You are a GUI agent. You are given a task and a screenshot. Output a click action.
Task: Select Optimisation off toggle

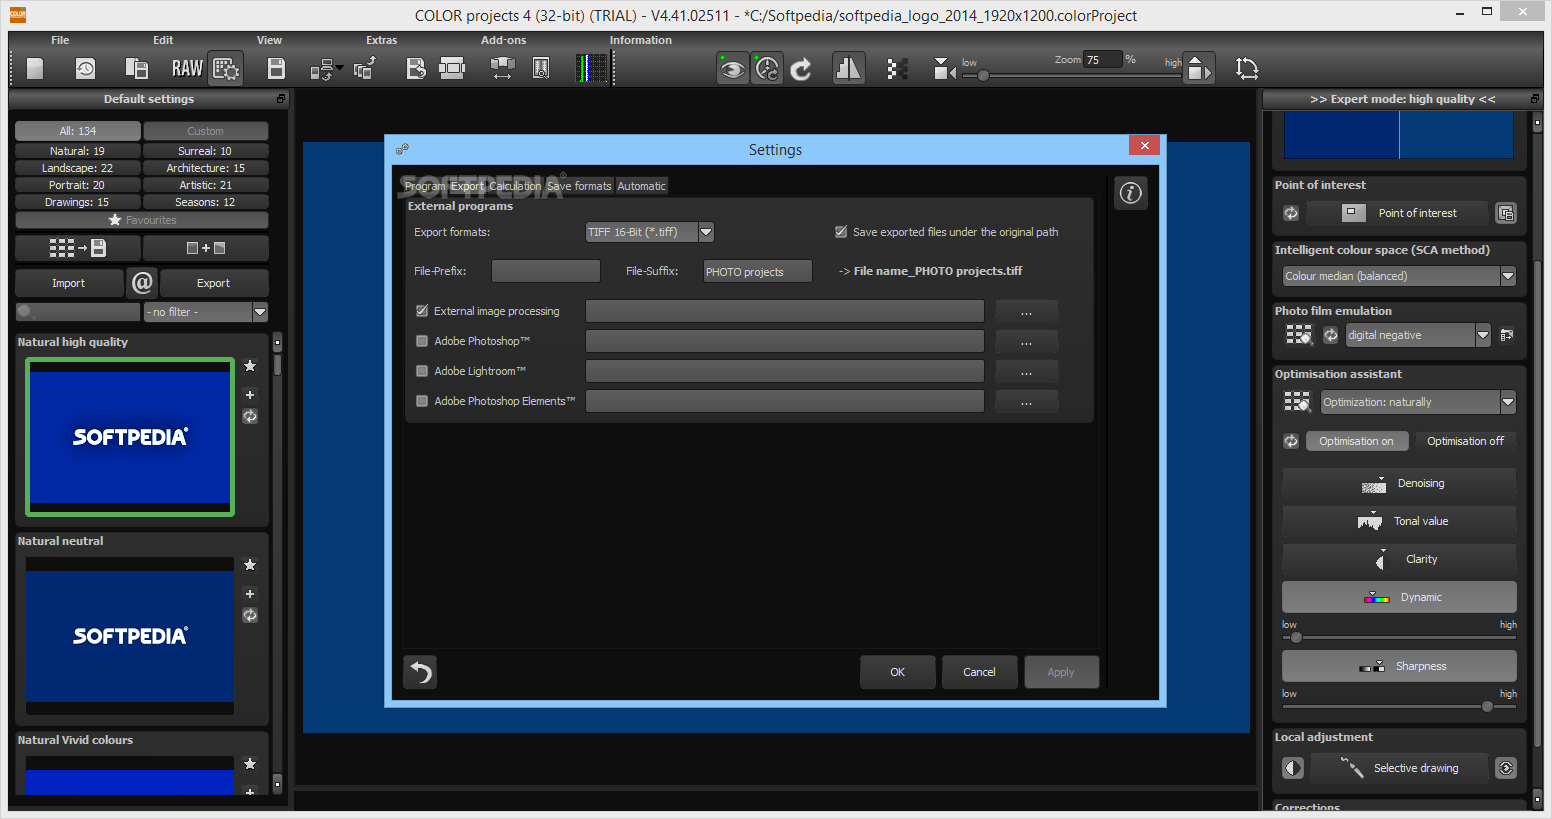tap(1465, 441)
